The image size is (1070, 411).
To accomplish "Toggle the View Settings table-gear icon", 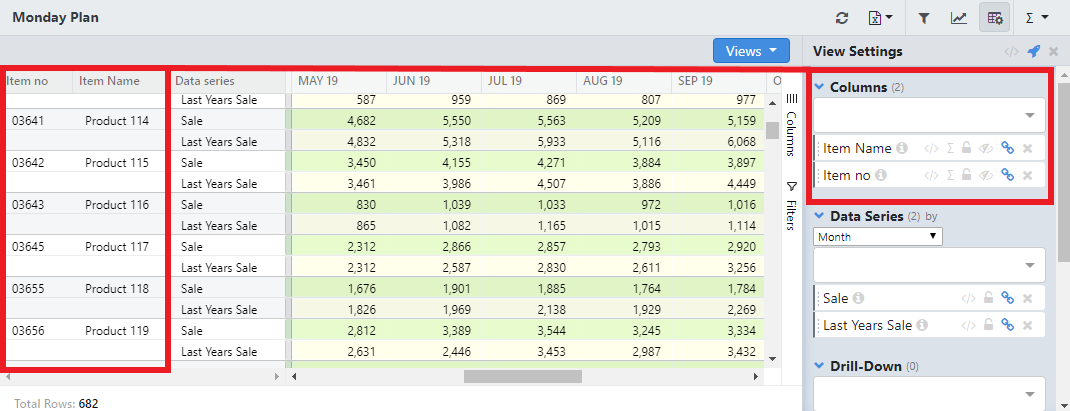I will (x=994, y=18).
